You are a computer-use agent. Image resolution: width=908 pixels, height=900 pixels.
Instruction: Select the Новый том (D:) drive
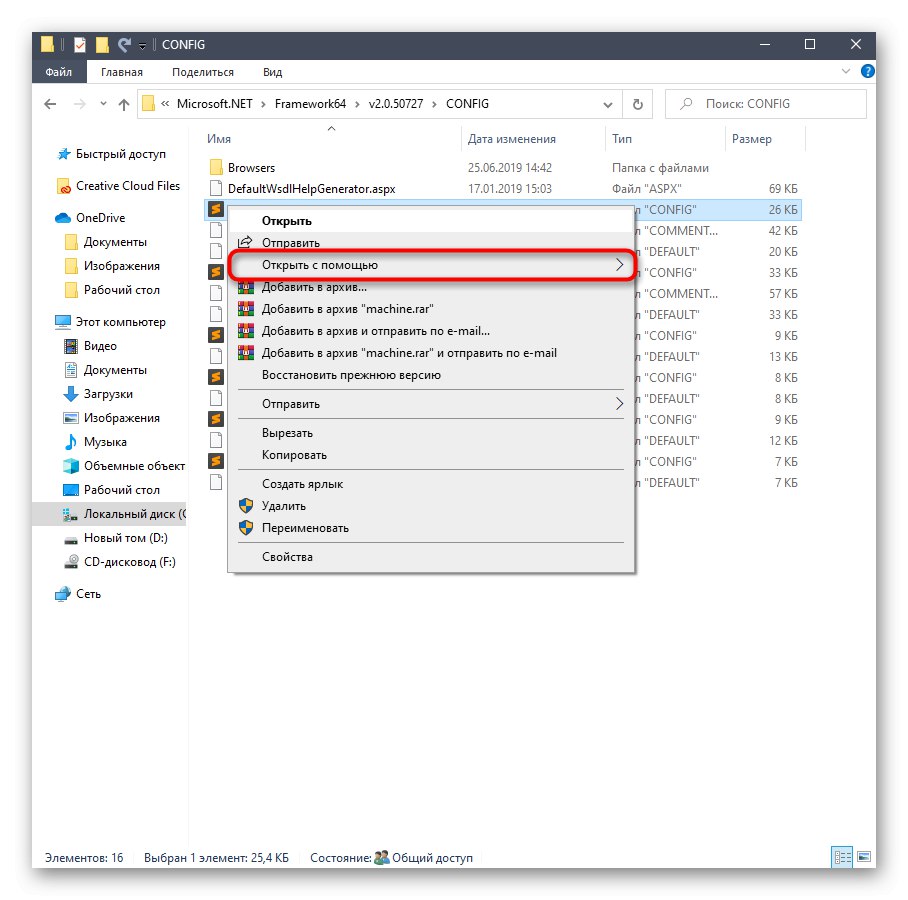pos(125,538)
